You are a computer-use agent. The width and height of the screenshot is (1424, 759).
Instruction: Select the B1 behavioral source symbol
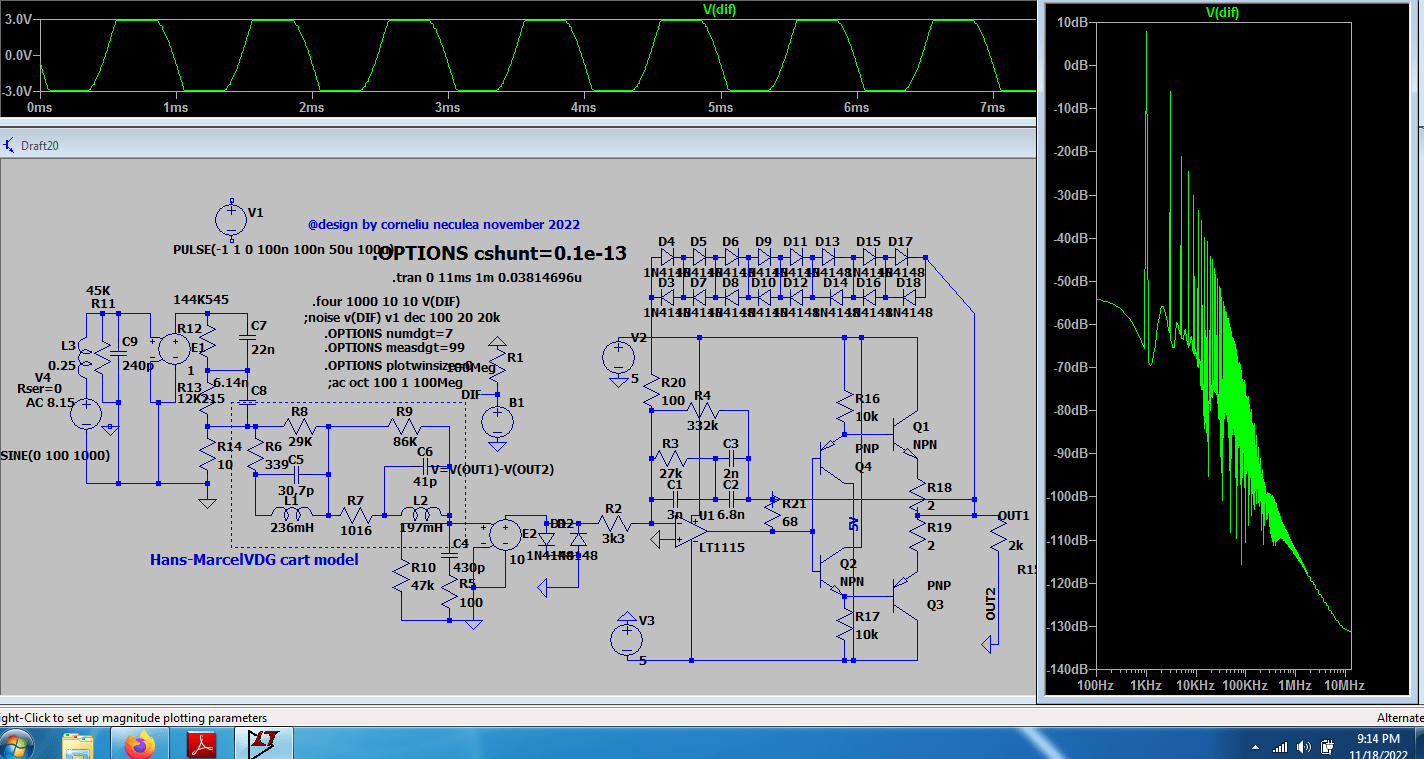[x=497, y=420]
